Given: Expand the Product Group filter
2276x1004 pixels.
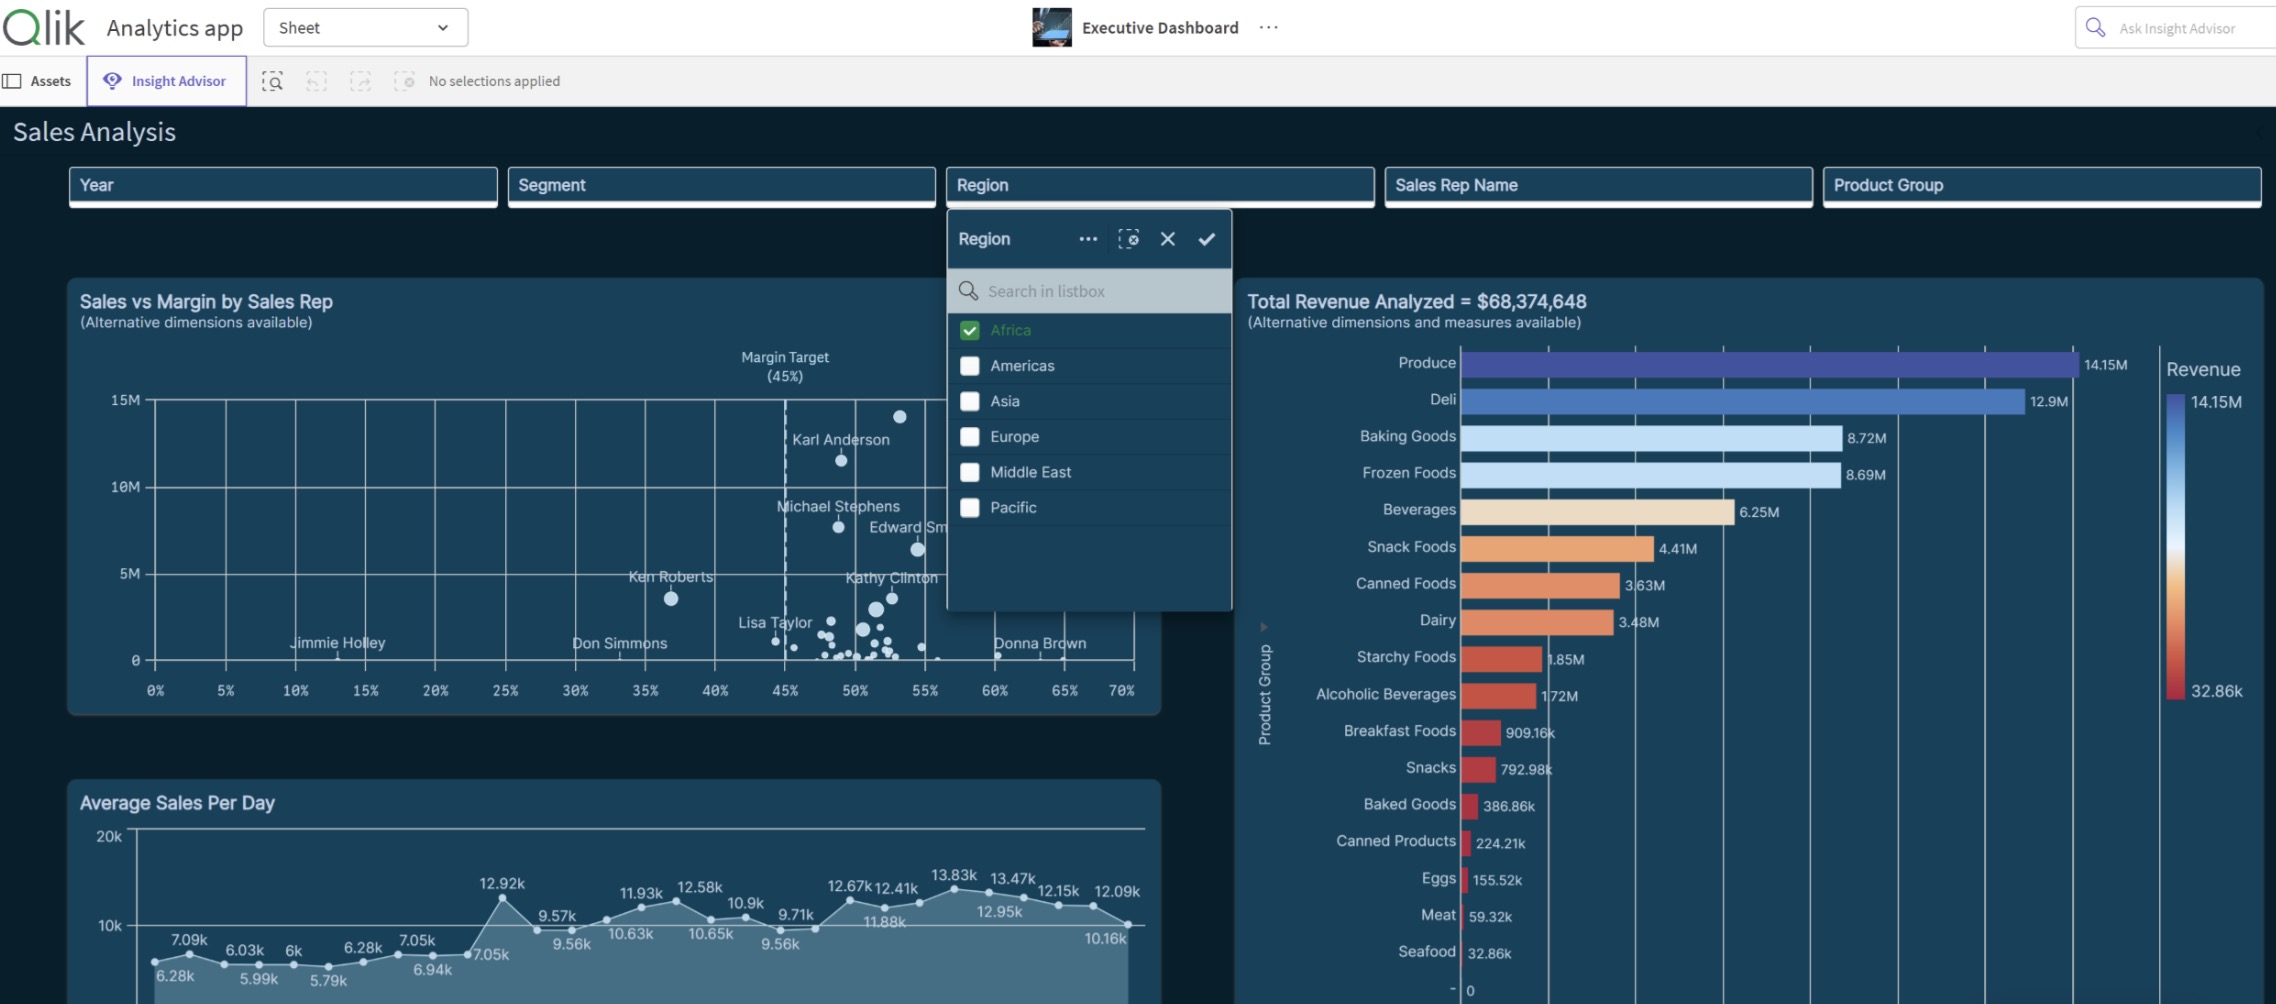Looking at the screenshot, I should [2041, 186].
